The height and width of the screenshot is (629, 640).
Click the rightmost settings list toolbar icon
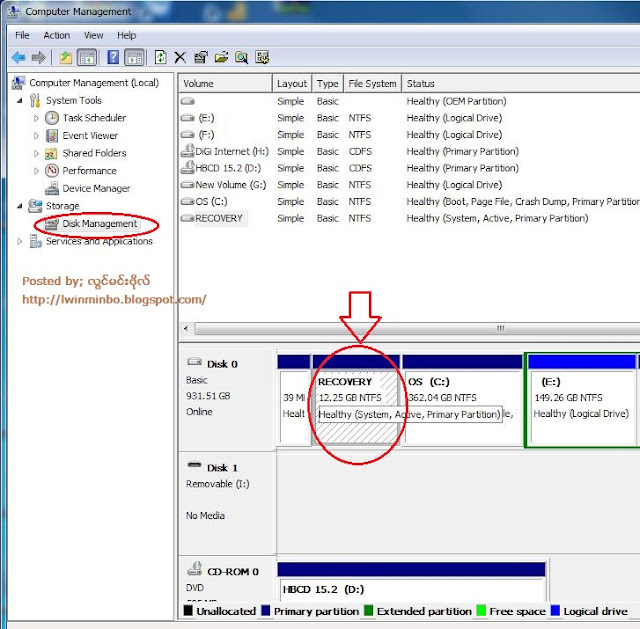pos(262,58)
